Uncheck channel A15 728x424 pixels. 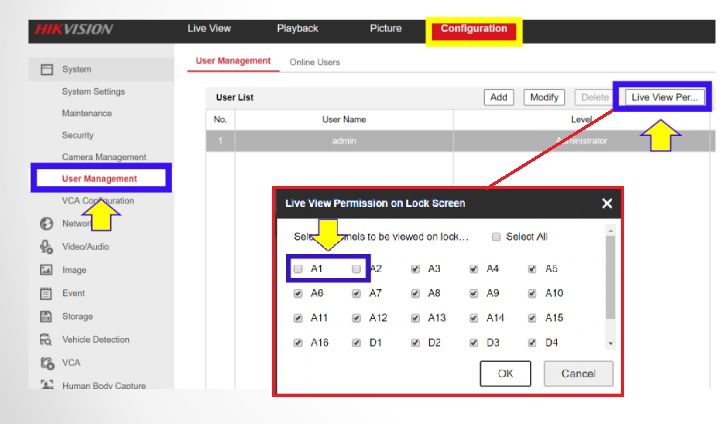[532, 318]
